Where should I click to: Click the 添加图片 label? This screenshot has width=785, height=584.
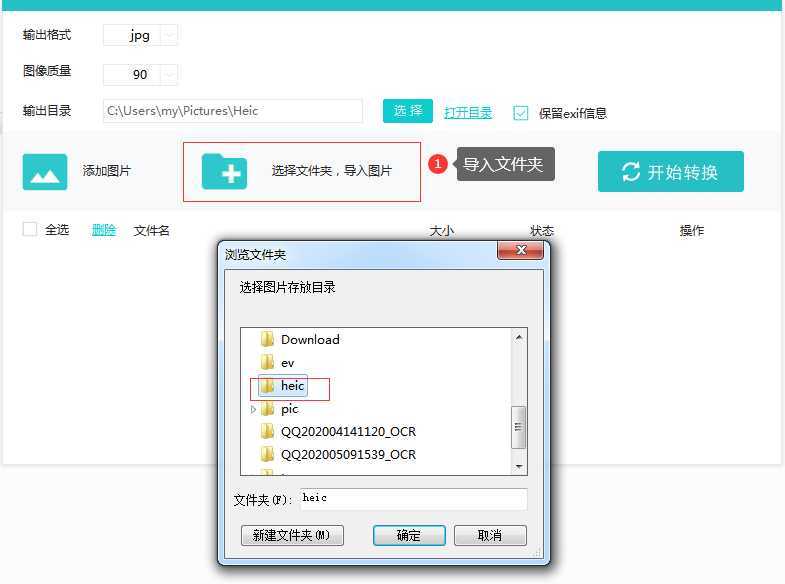pos(107,171)
